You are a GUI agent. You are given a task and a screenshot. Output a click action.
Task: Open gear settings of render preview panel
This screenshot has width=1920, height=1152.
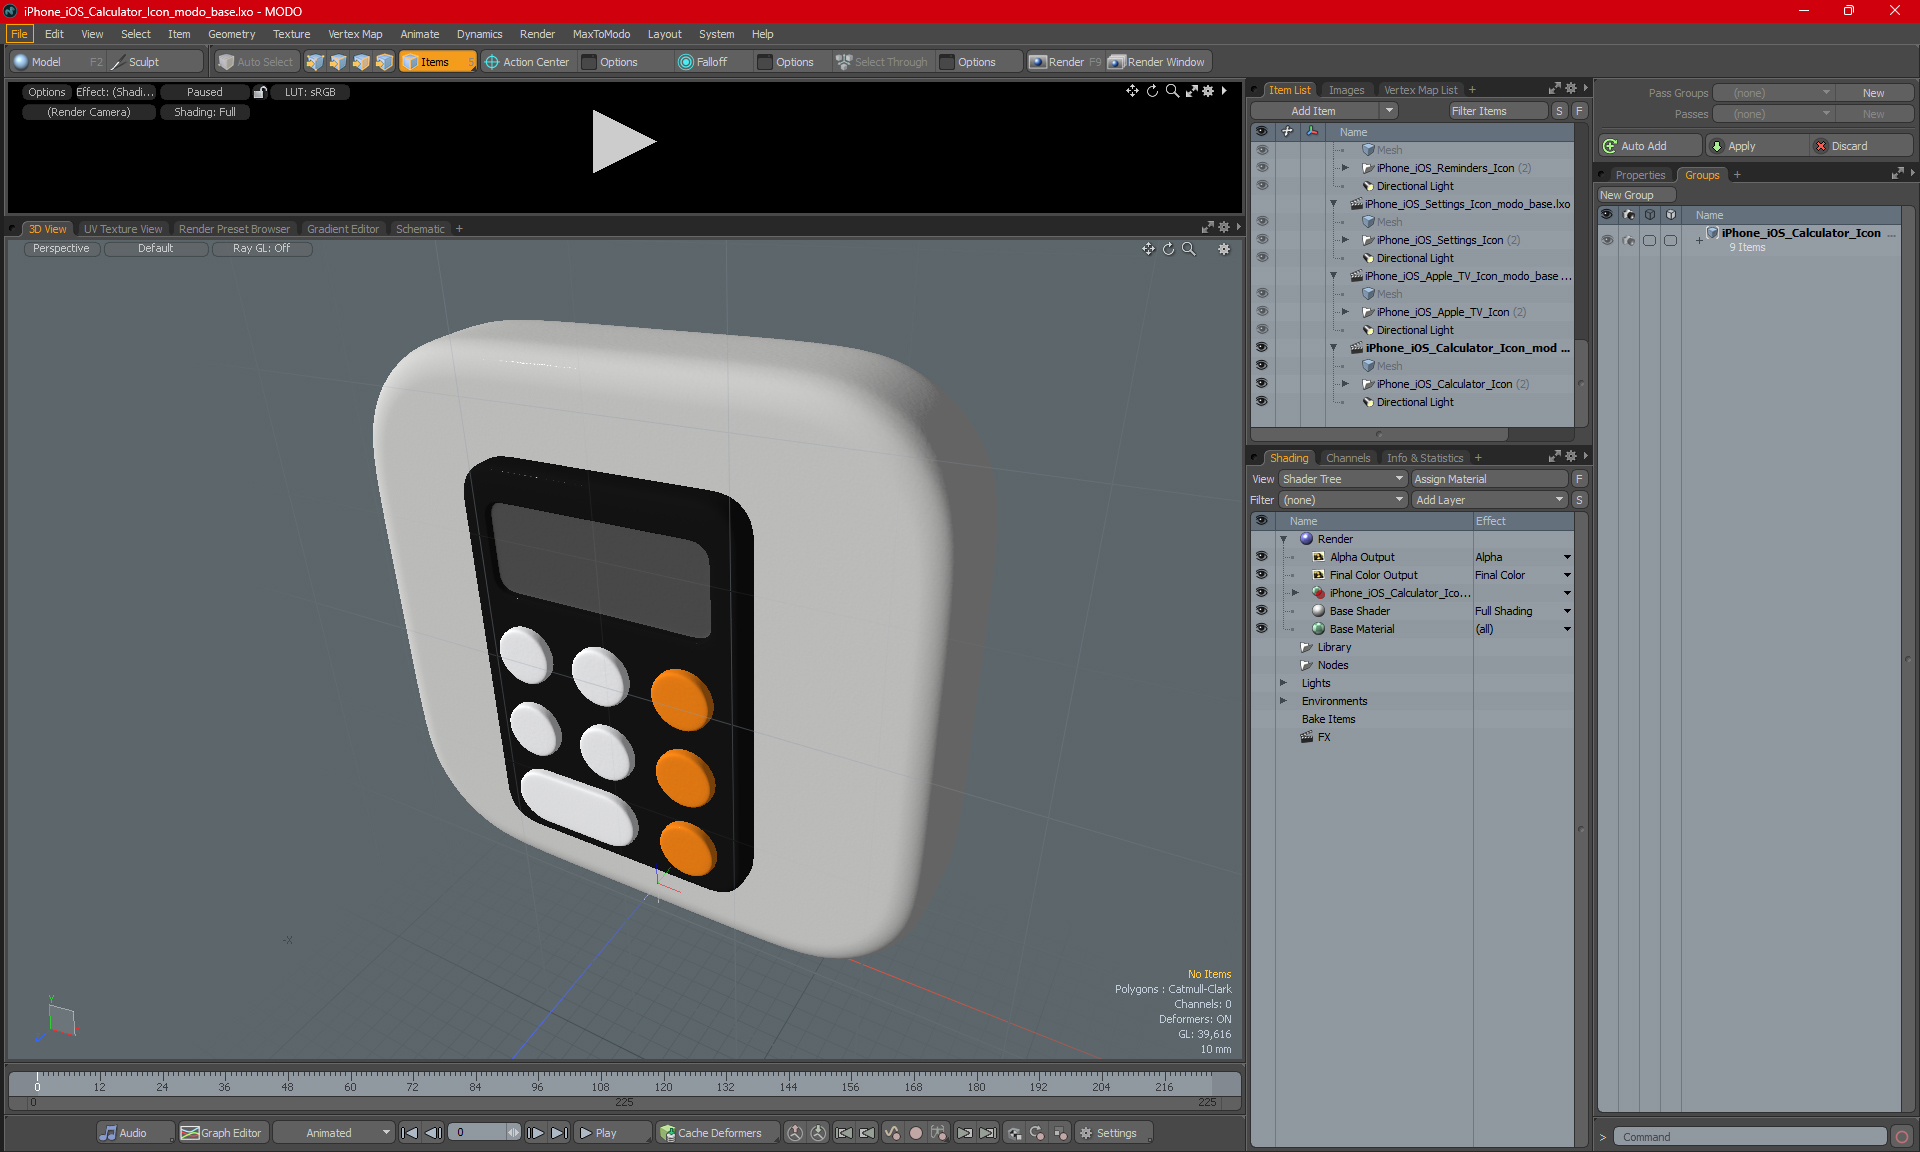(x=1208, y=91)
